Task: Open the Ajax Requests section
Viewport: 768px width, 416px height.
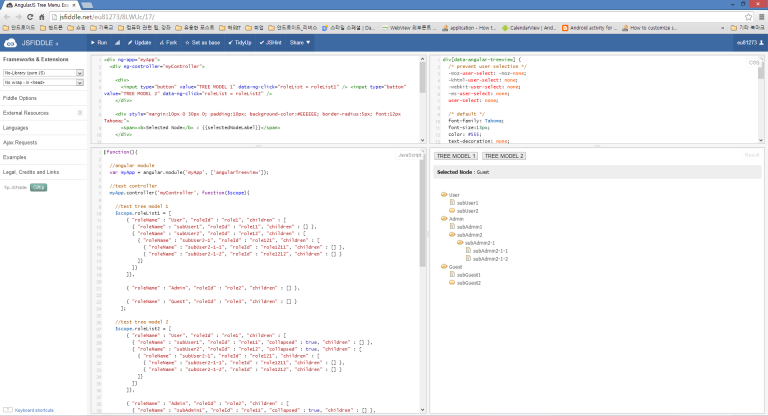Action: (21, 142)
